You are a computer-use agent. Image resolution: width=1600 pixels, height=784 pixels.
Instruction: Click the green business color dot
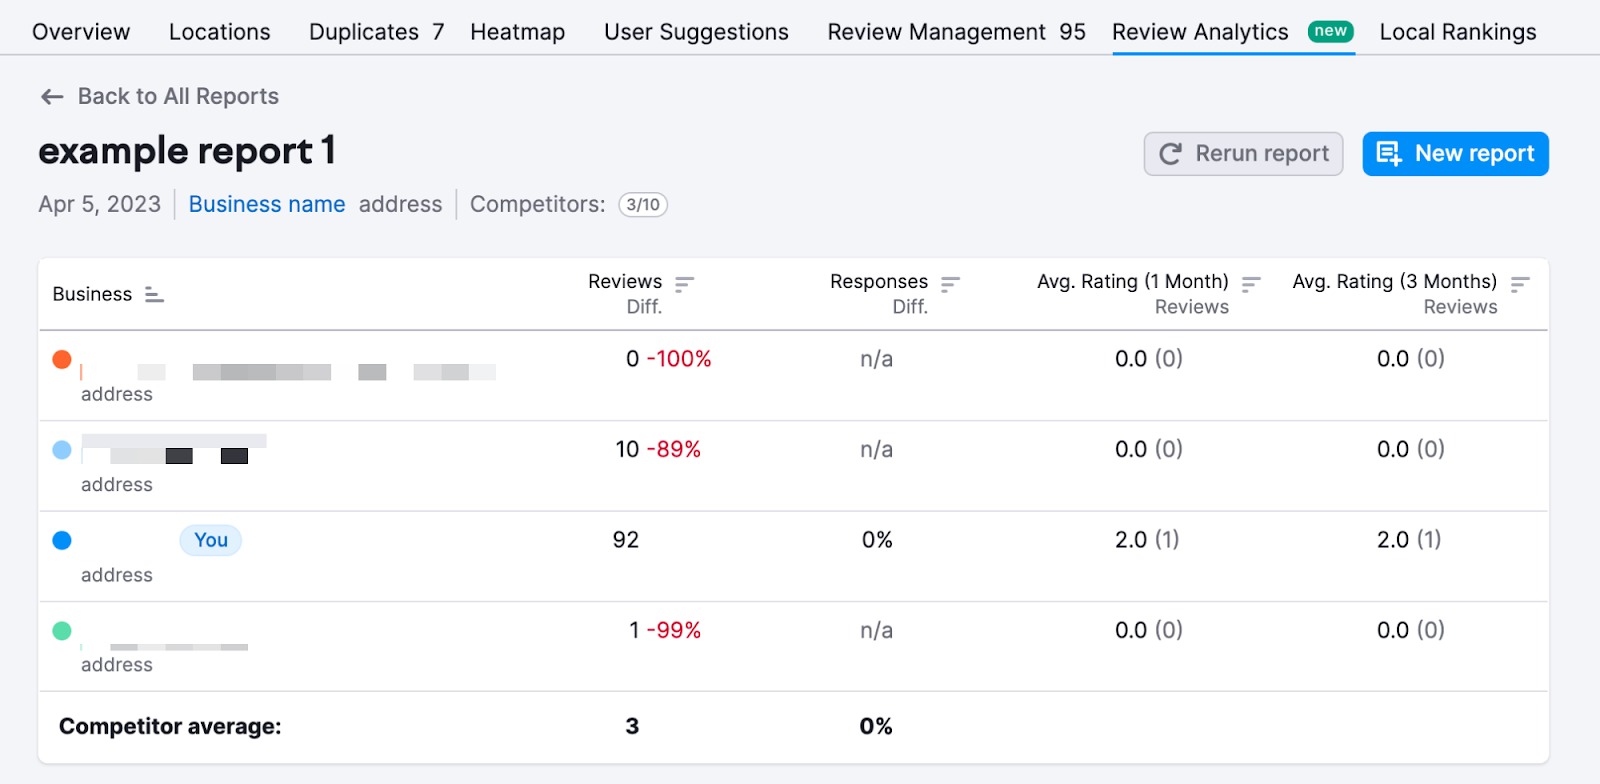click(x=62, y=631)
